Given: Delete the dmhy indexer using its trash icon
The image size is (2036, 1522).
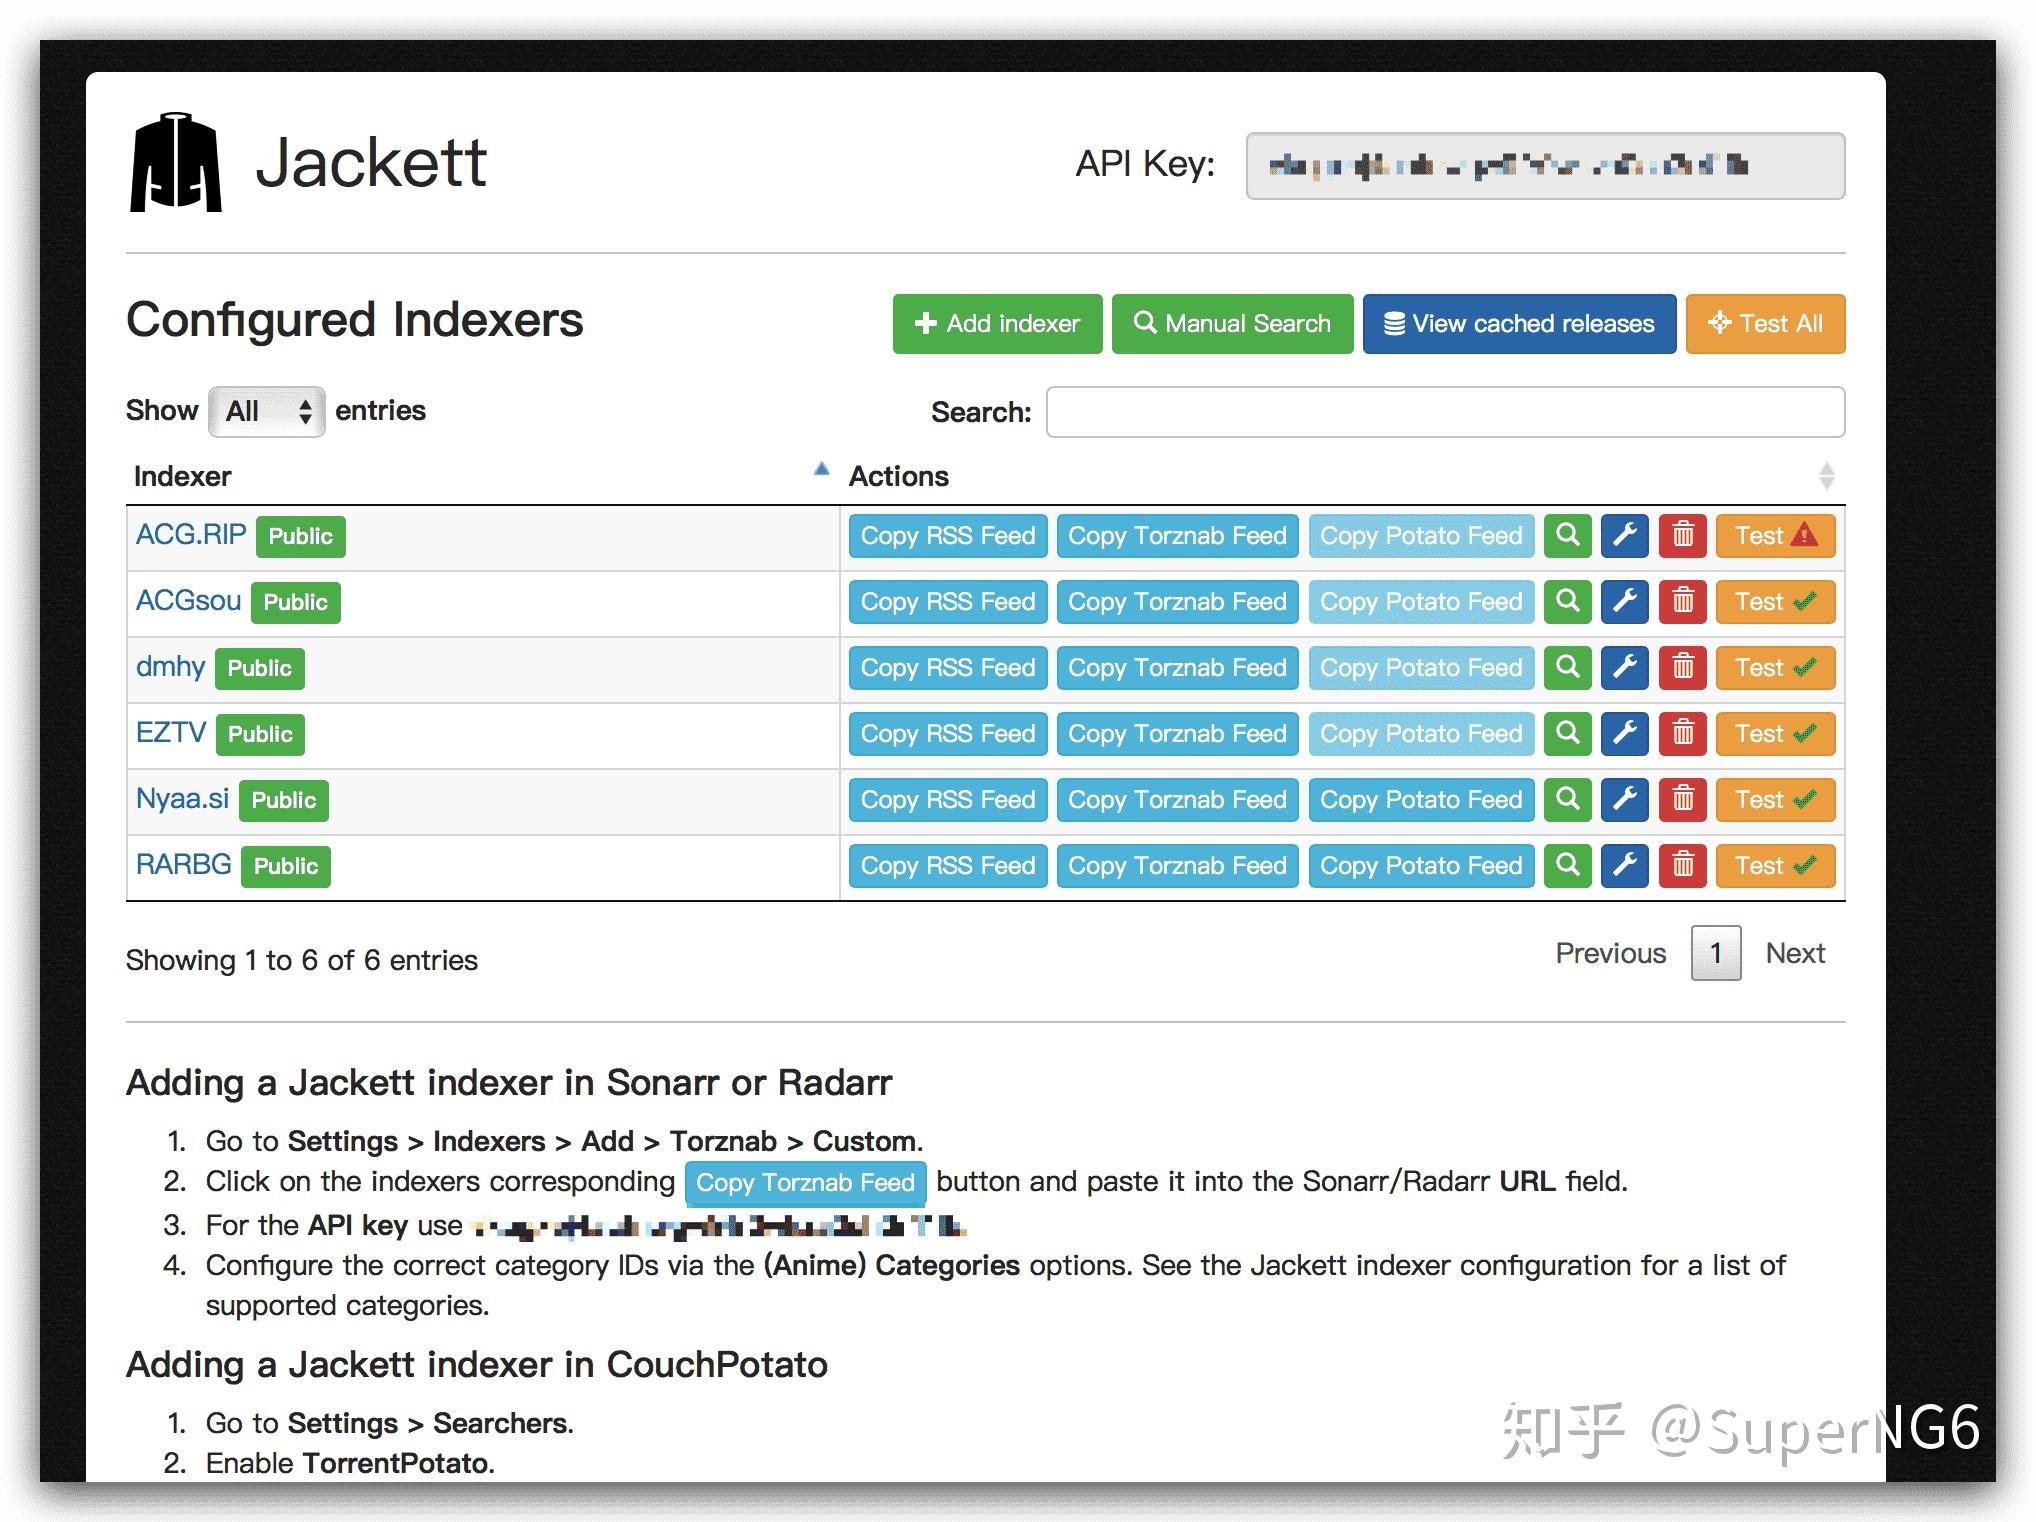Looking at the screenshot, I should coord(1682,668).
